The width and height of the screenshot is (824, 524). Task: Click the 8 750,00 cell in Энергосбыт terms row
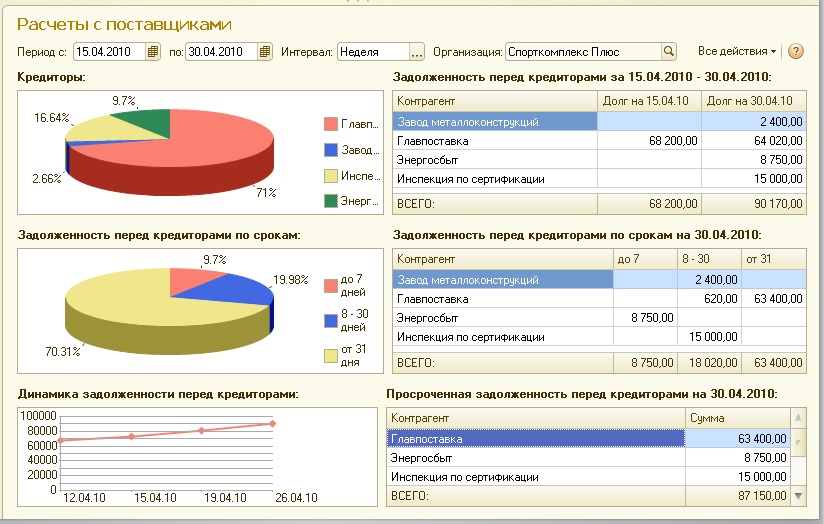coord(645,318)
